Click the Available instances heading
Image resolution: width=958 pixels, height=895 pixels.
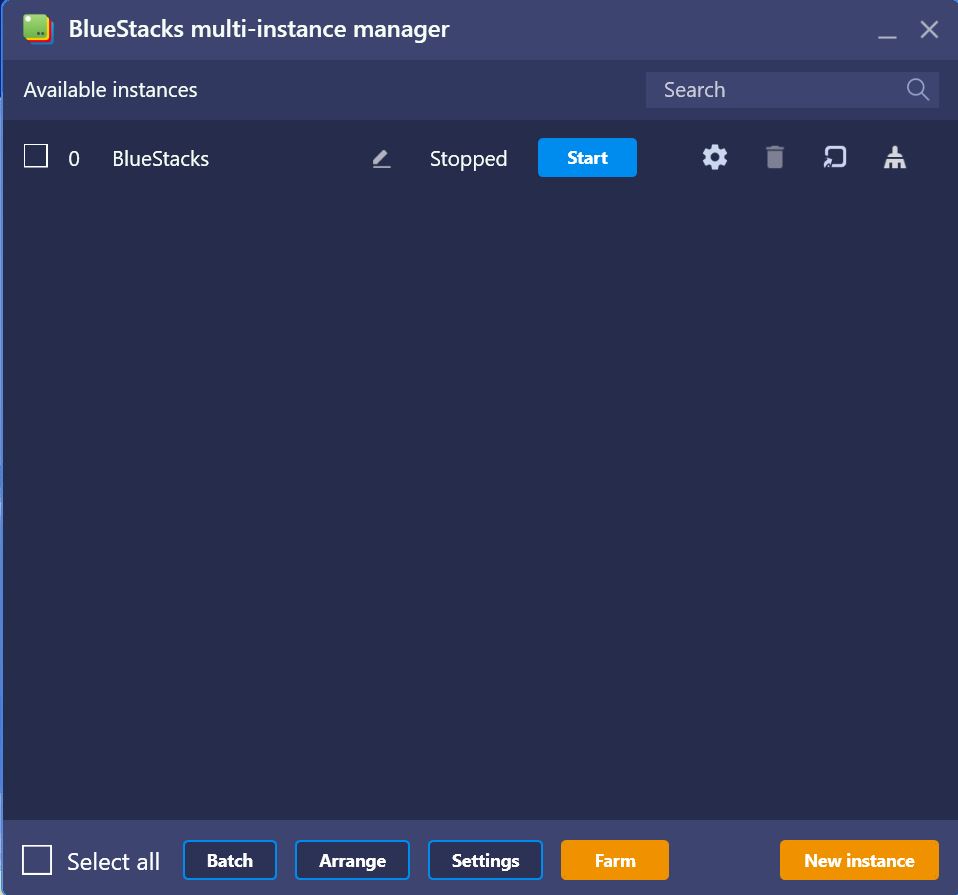(x=111, y=90)
